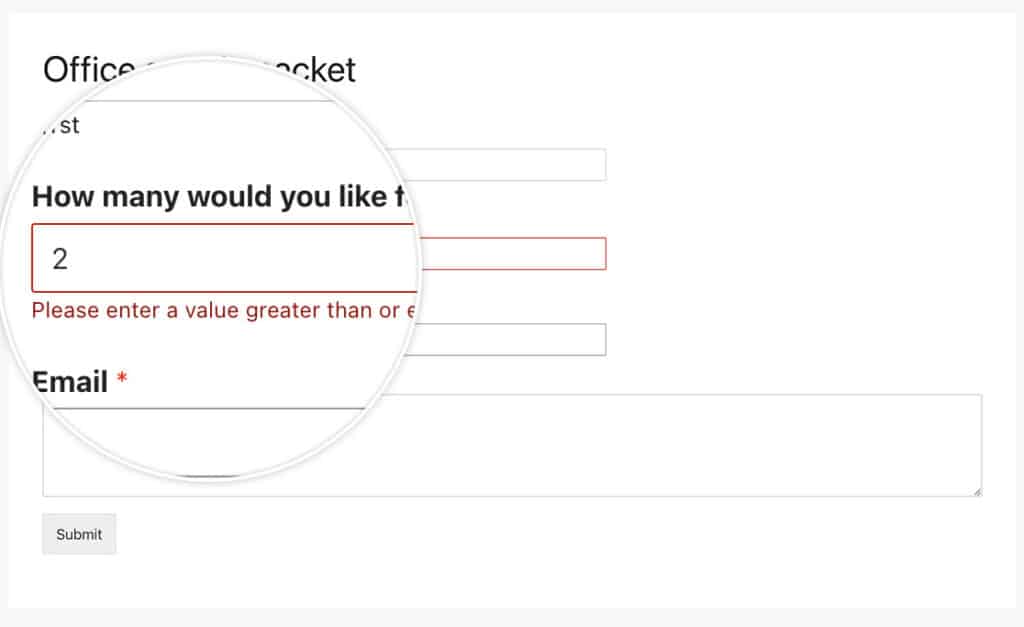
Task: Select the heading ending in 'acket'
Action: [x=200, y=70]
